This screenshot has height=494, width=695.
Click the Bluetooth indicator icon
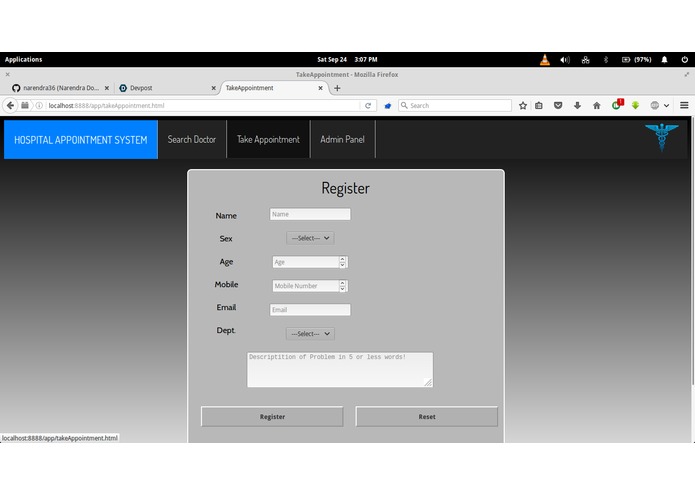click(606, 59)
